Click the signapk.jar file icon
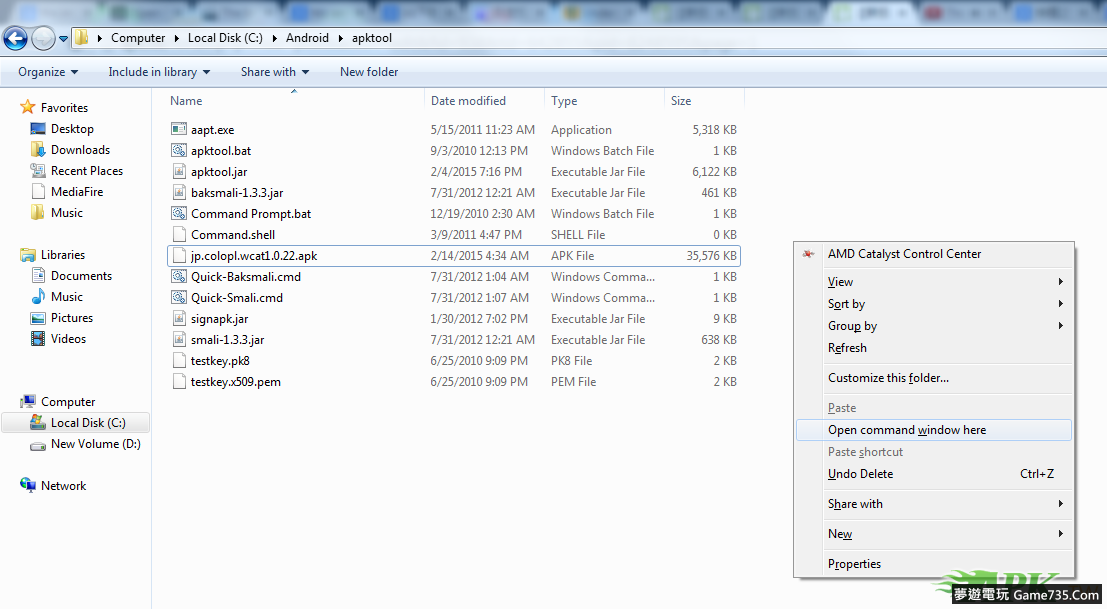The width and height of the screenshot is (1107, 609). (x=179, y=318)
